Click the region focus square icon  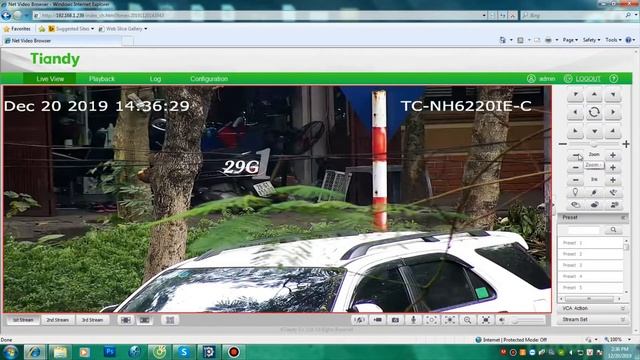431,320
